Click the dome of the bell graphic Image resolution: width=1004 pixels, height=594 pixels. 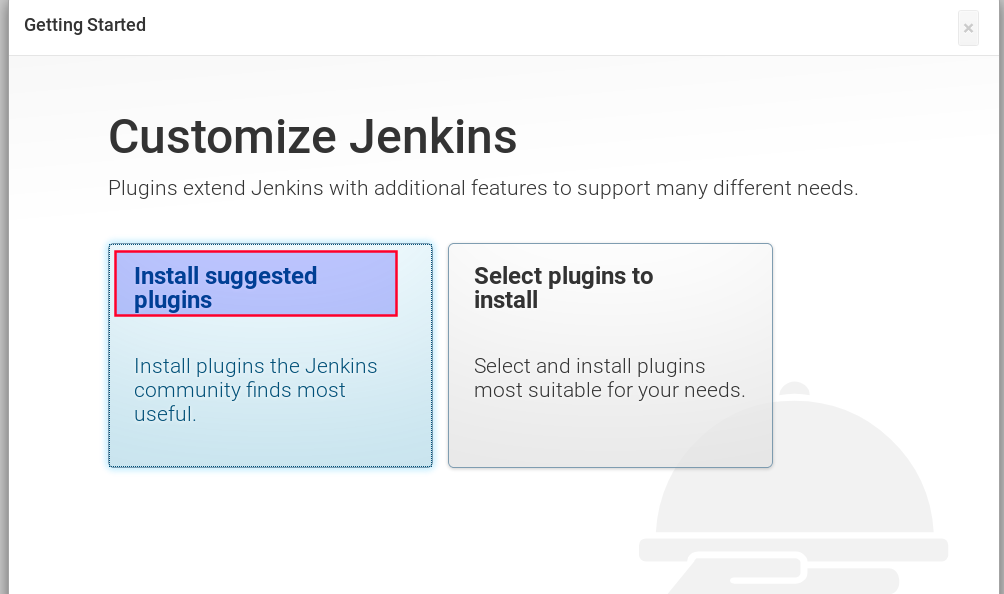pyautogui.click(x=794, y=466)
